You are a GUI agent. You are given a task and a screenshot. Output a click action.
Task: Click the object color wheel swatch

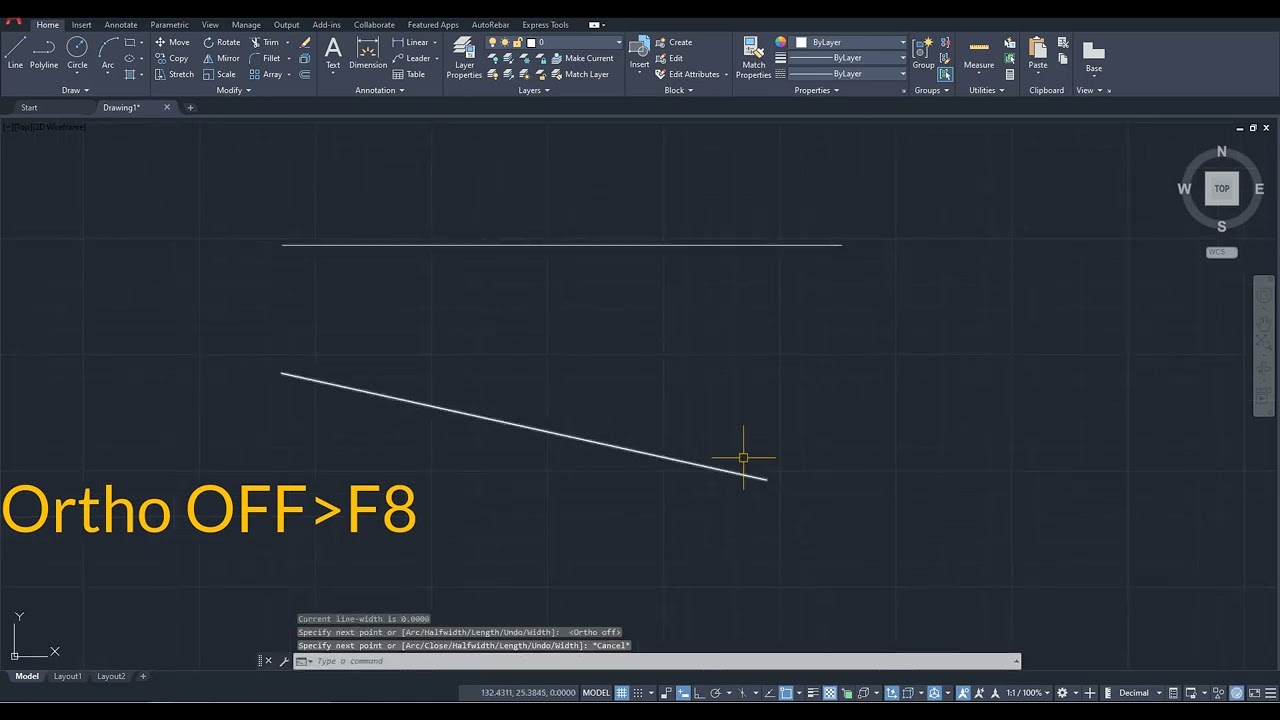pyautogui.click(x=780, y=42)
